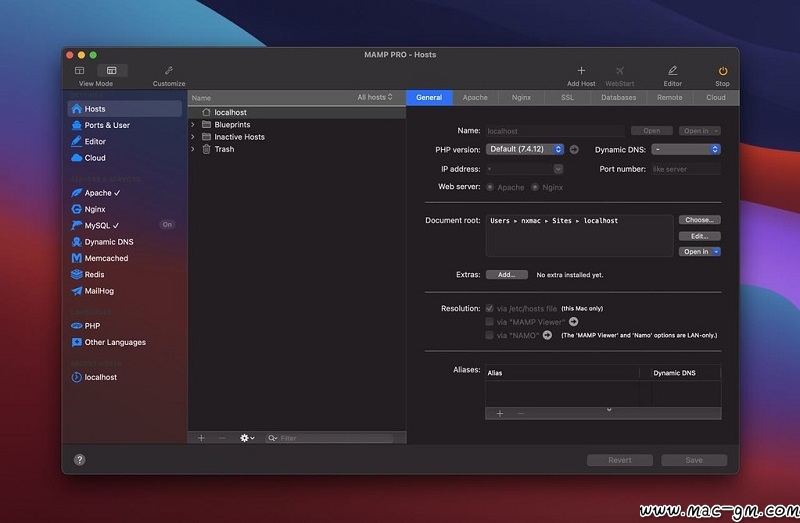The image size is (800, 523).
Task: Click the Add Host plus icon
Action: coord(581,70)
